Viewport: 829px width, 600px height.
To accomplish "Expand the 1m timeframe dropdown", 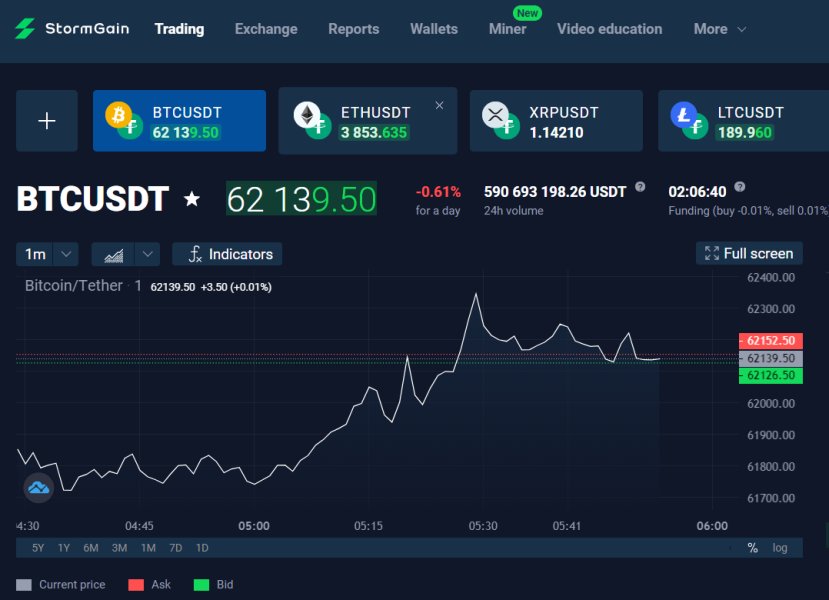I will point(66,254).
